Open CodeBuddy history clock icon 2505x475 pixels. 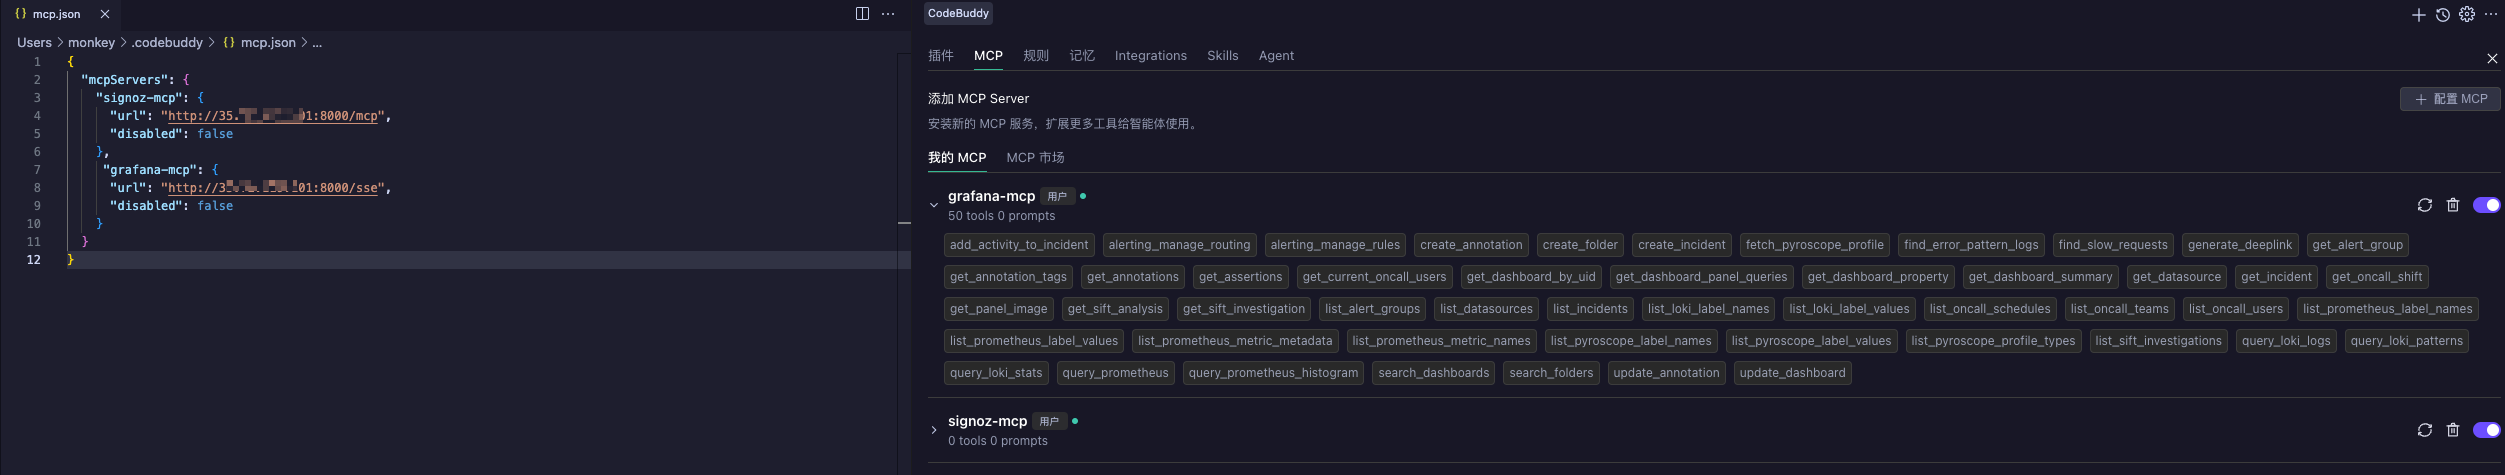coord(2442,14)
